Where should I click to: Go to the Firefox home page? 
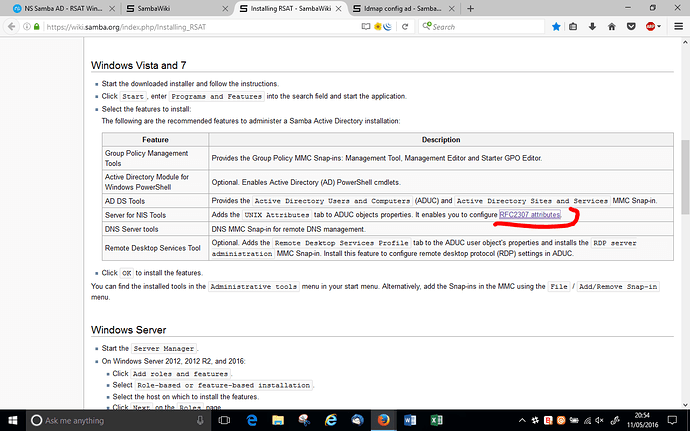click(612, 27)
